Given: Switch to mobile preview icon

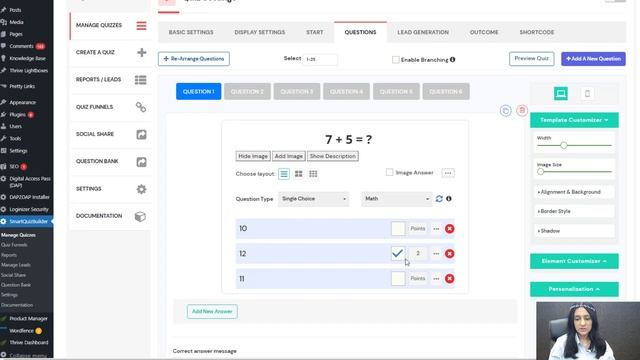Looking at the screenshot, I should [587, 93].
